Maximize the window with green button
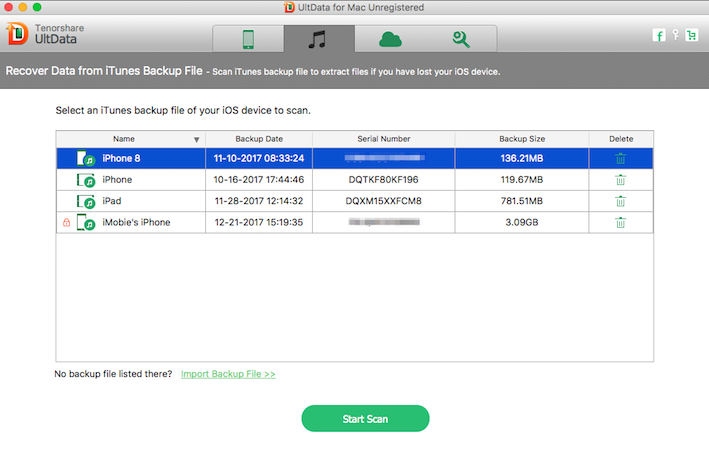This screenshot has height=454, width=709. (x=37, y=7)
